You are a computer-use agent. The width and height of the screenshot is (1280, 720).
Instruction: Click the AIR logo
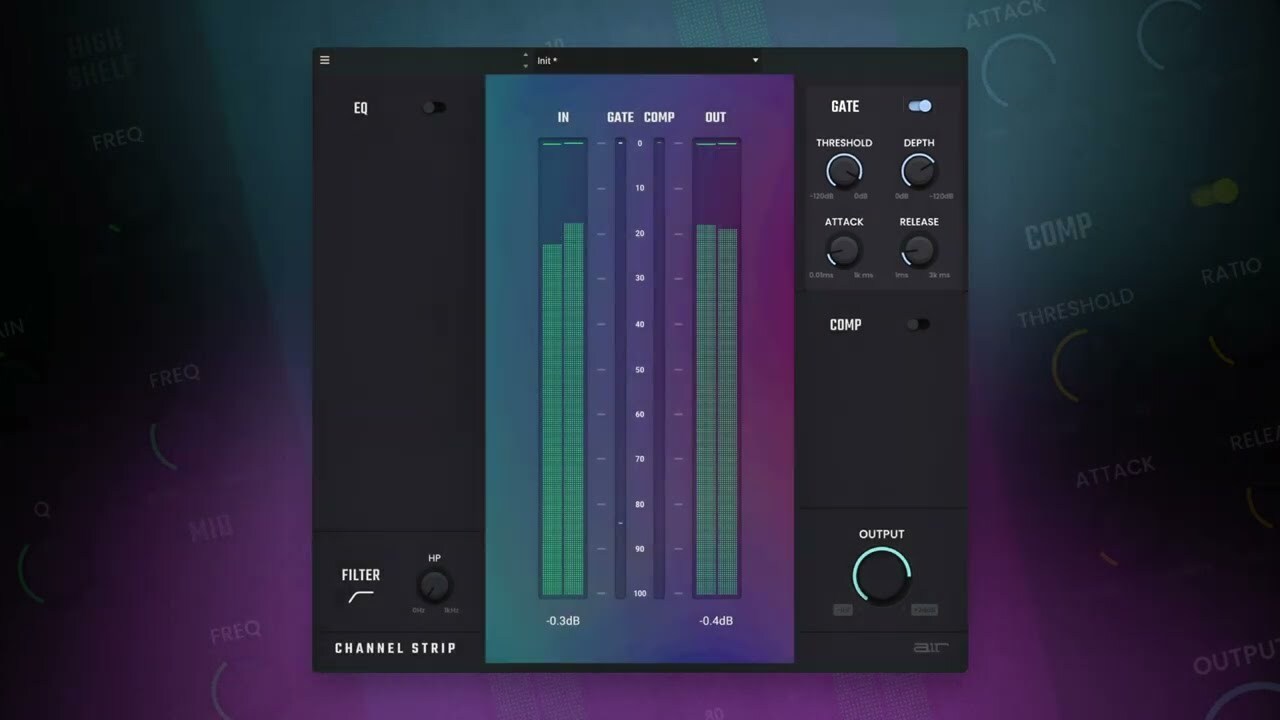(930, 648)
